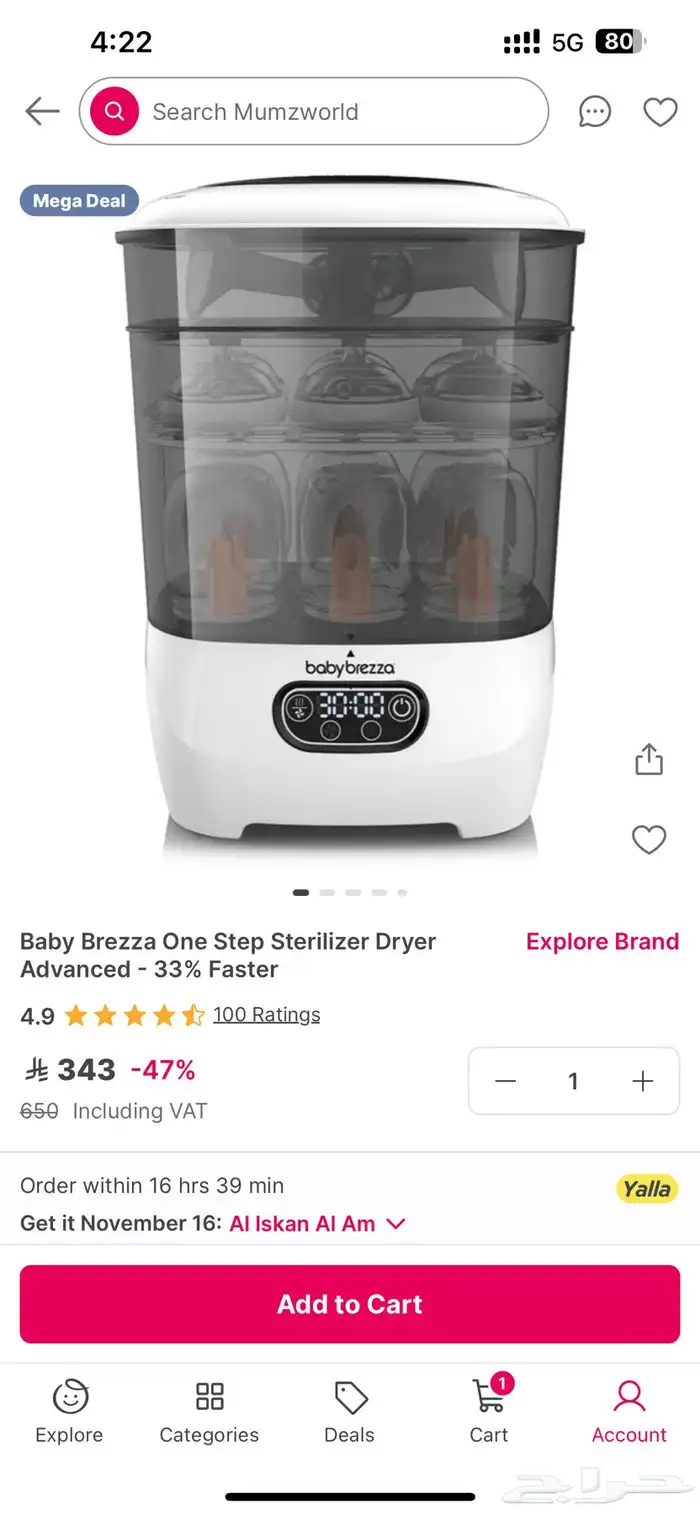Decrease quantity with the minus button

pos(505,1081)
